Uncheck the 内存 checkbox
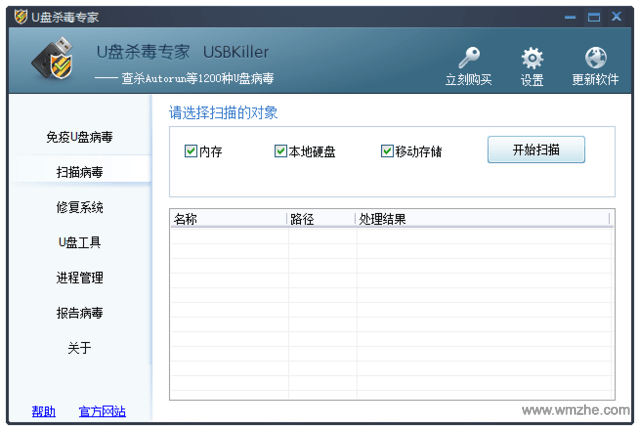Image resolution: width=640 pixels, height=429 pixels. coord(191,151)
